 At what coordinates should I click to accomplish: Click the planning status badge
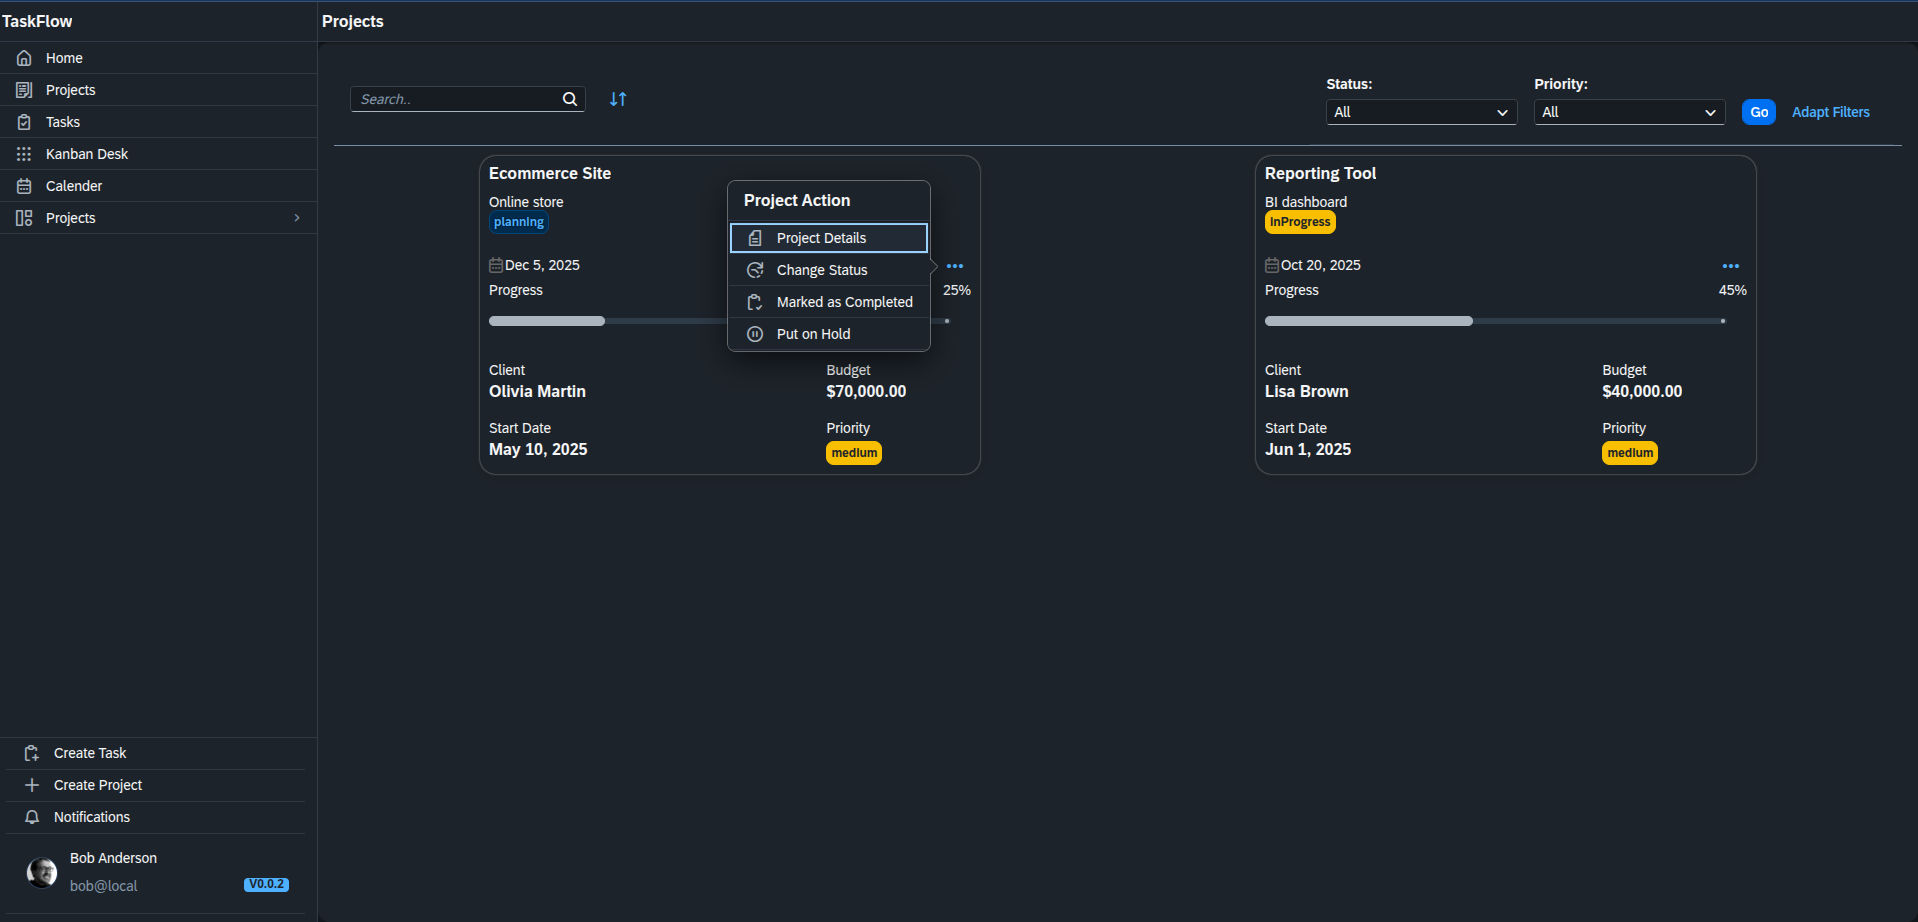coord(519,222)
